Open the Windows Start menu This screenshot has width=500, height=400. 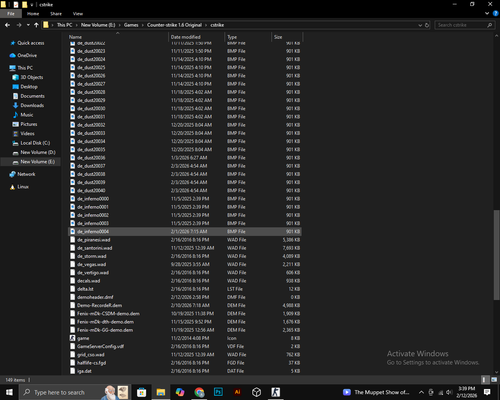pos(9,392)
